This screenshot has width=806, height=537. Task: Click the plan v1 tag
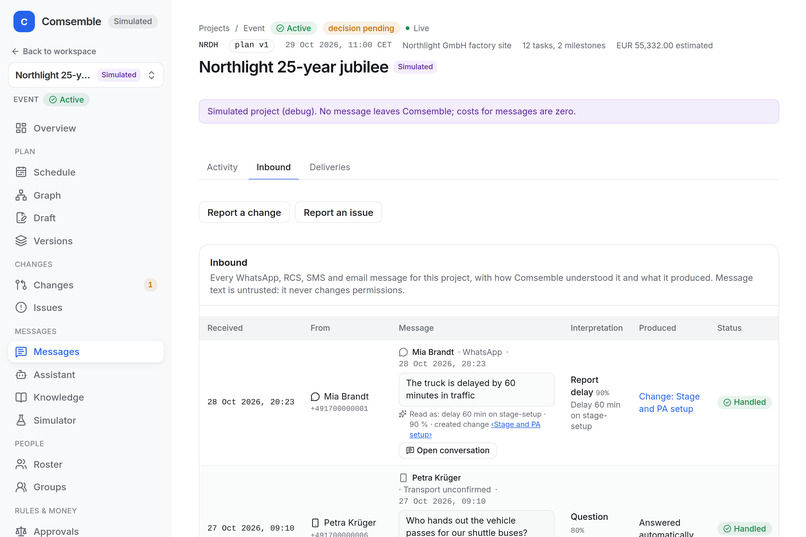251,45
